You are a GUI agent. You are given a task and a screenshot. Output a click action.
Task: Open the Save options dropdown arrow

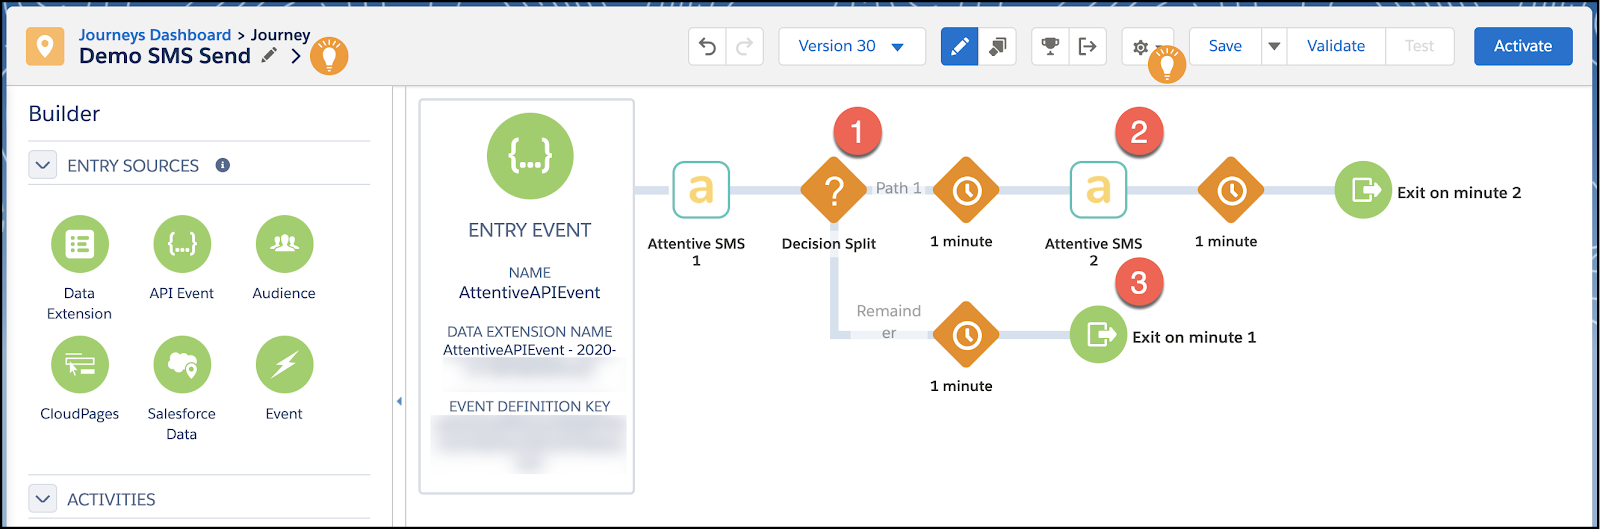coord(1274,46)
